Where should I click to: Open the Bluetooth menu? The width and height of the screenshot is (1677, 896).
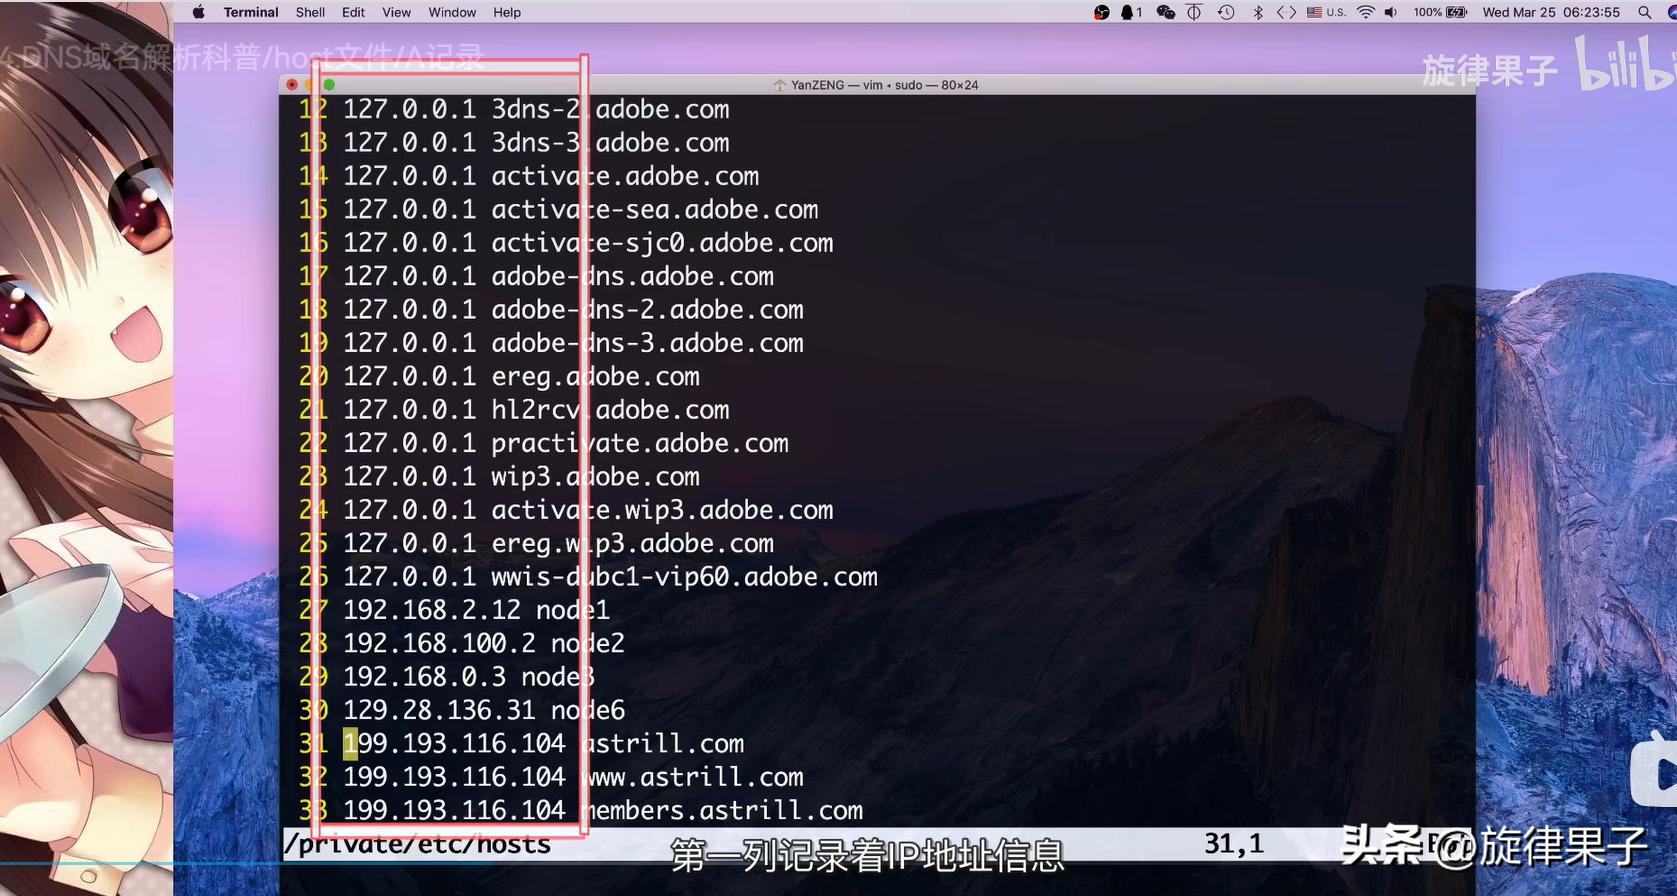pyautogui.click(x=1258, y=12)
